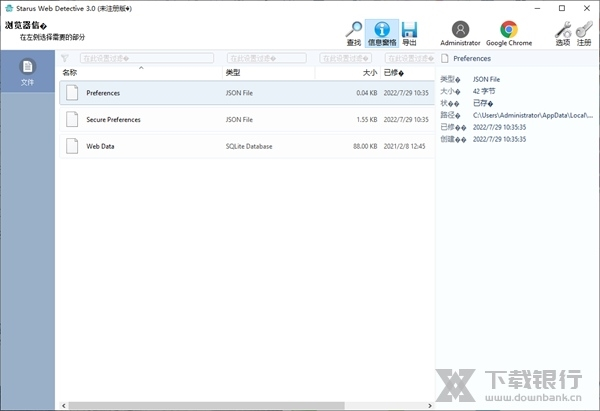Sort by the Size column header
This screenshot has height=411, width=600.
348,72
